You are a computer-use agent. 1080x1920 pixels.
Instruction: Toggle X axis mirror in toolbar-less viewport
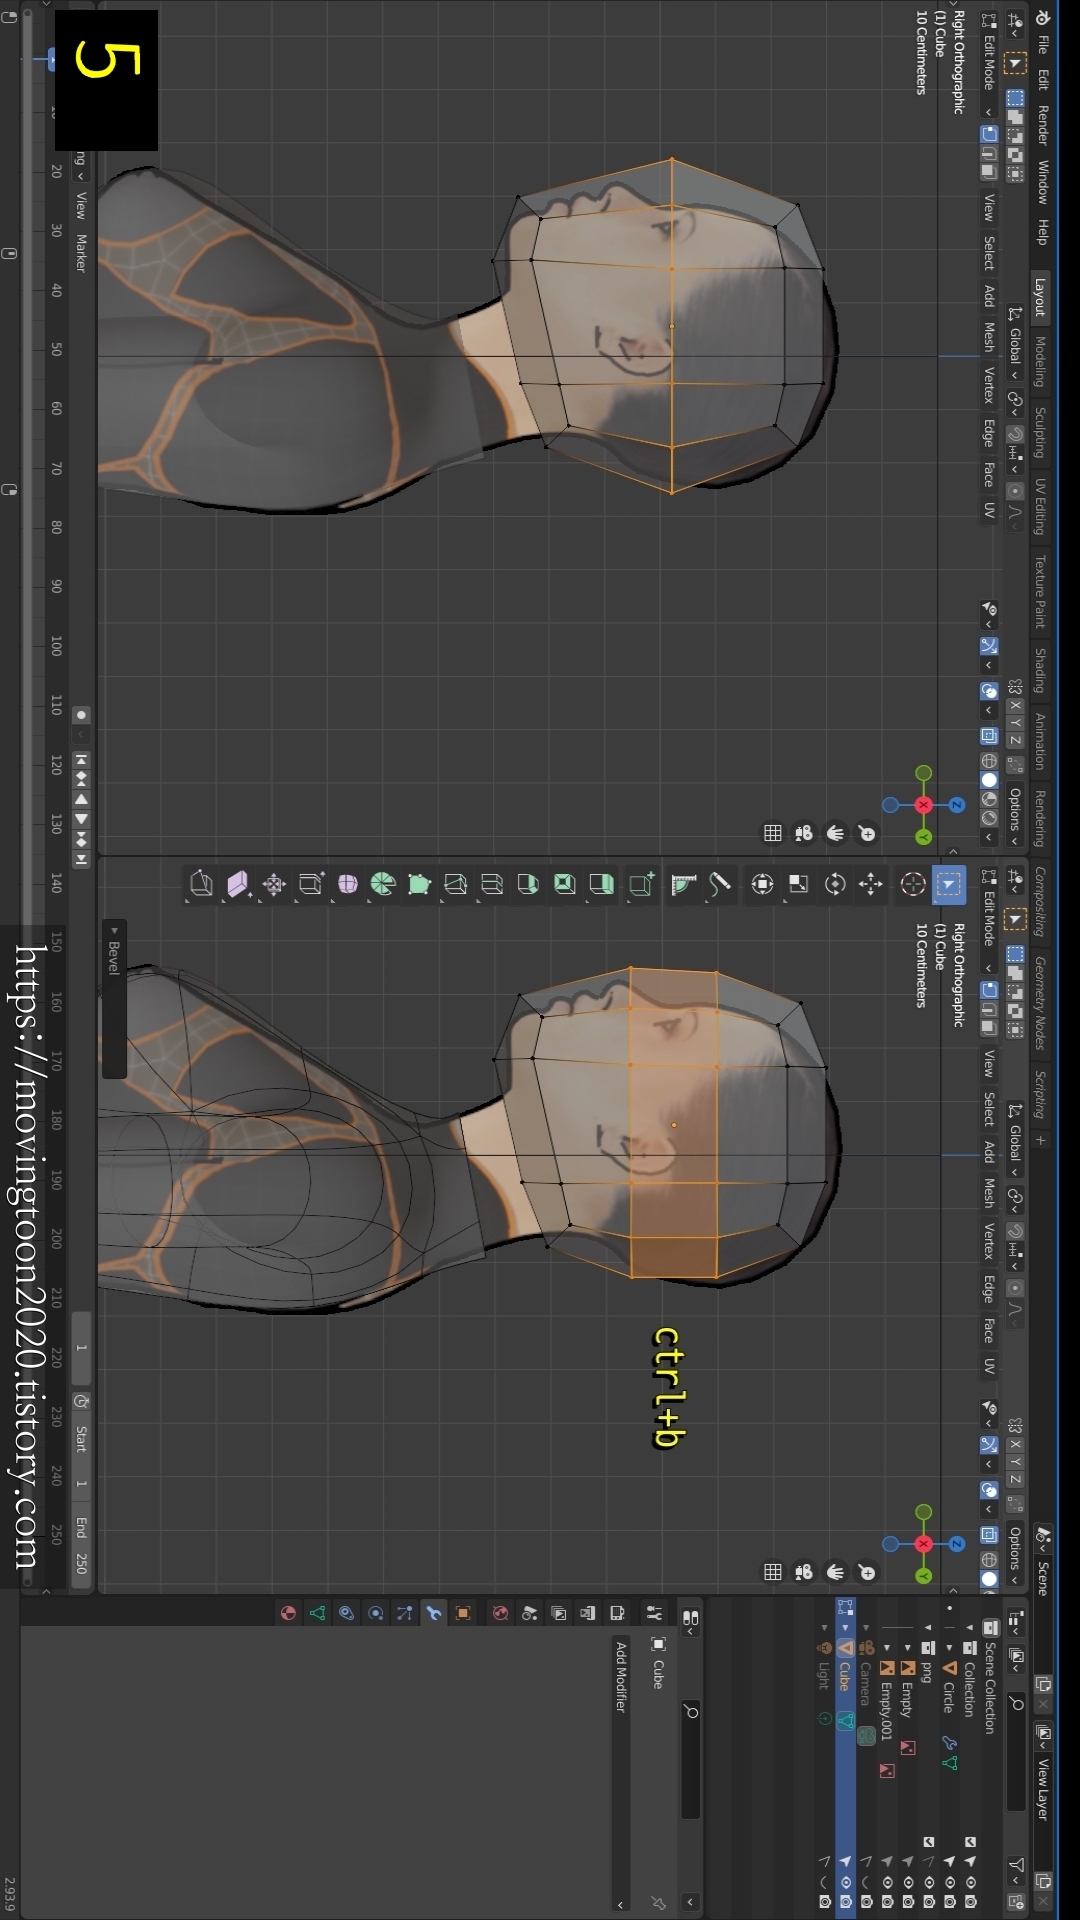1015,706
